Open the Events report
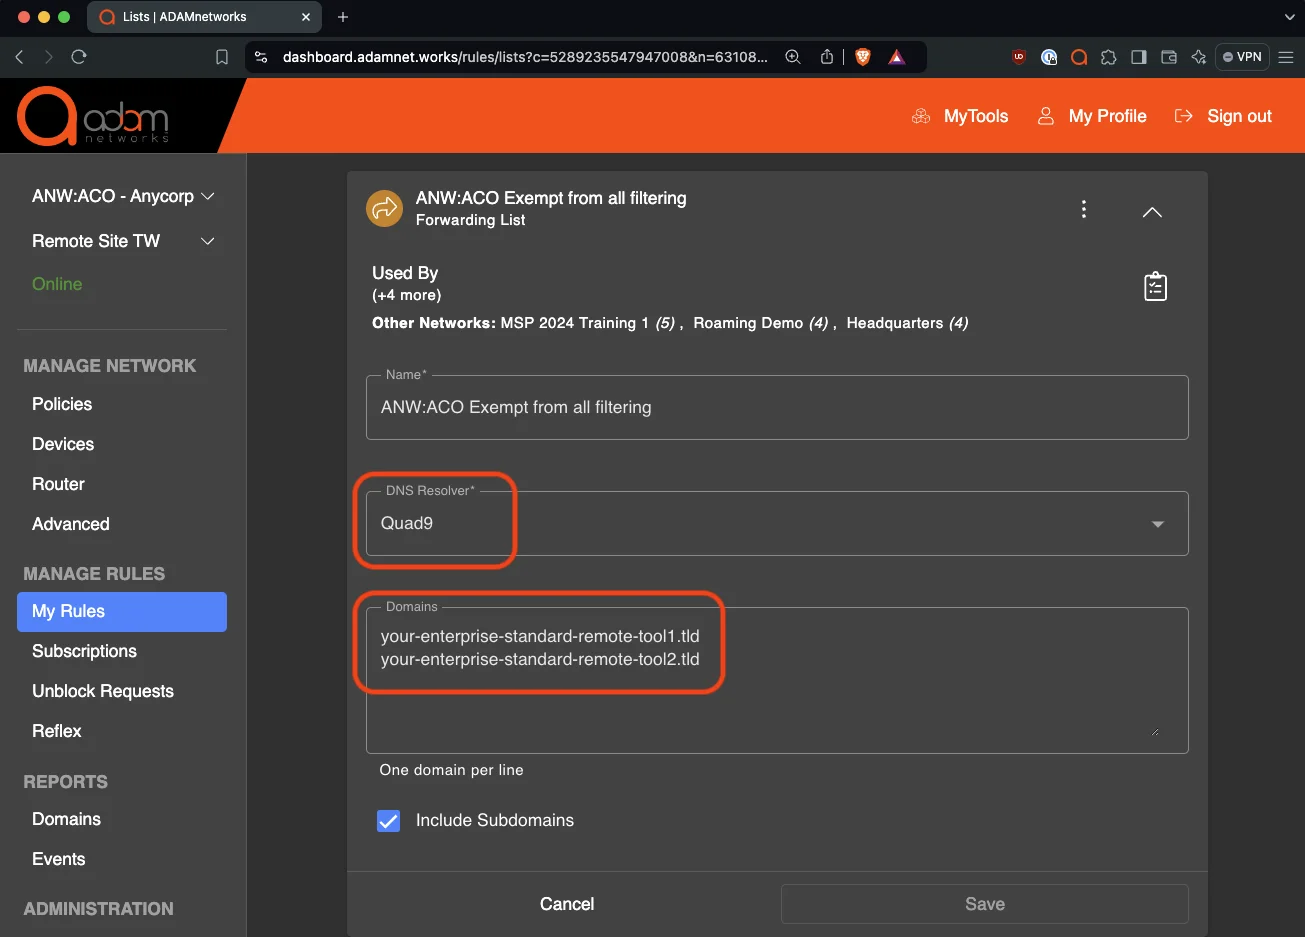This screenshot has width=1305, height=937. point(59,859)
